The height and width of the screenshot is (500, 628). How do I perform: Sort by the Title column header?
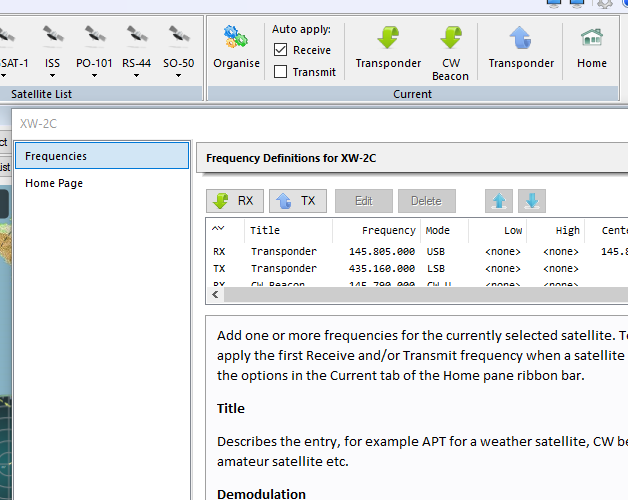pyautogui.click(x=288, y=230)
